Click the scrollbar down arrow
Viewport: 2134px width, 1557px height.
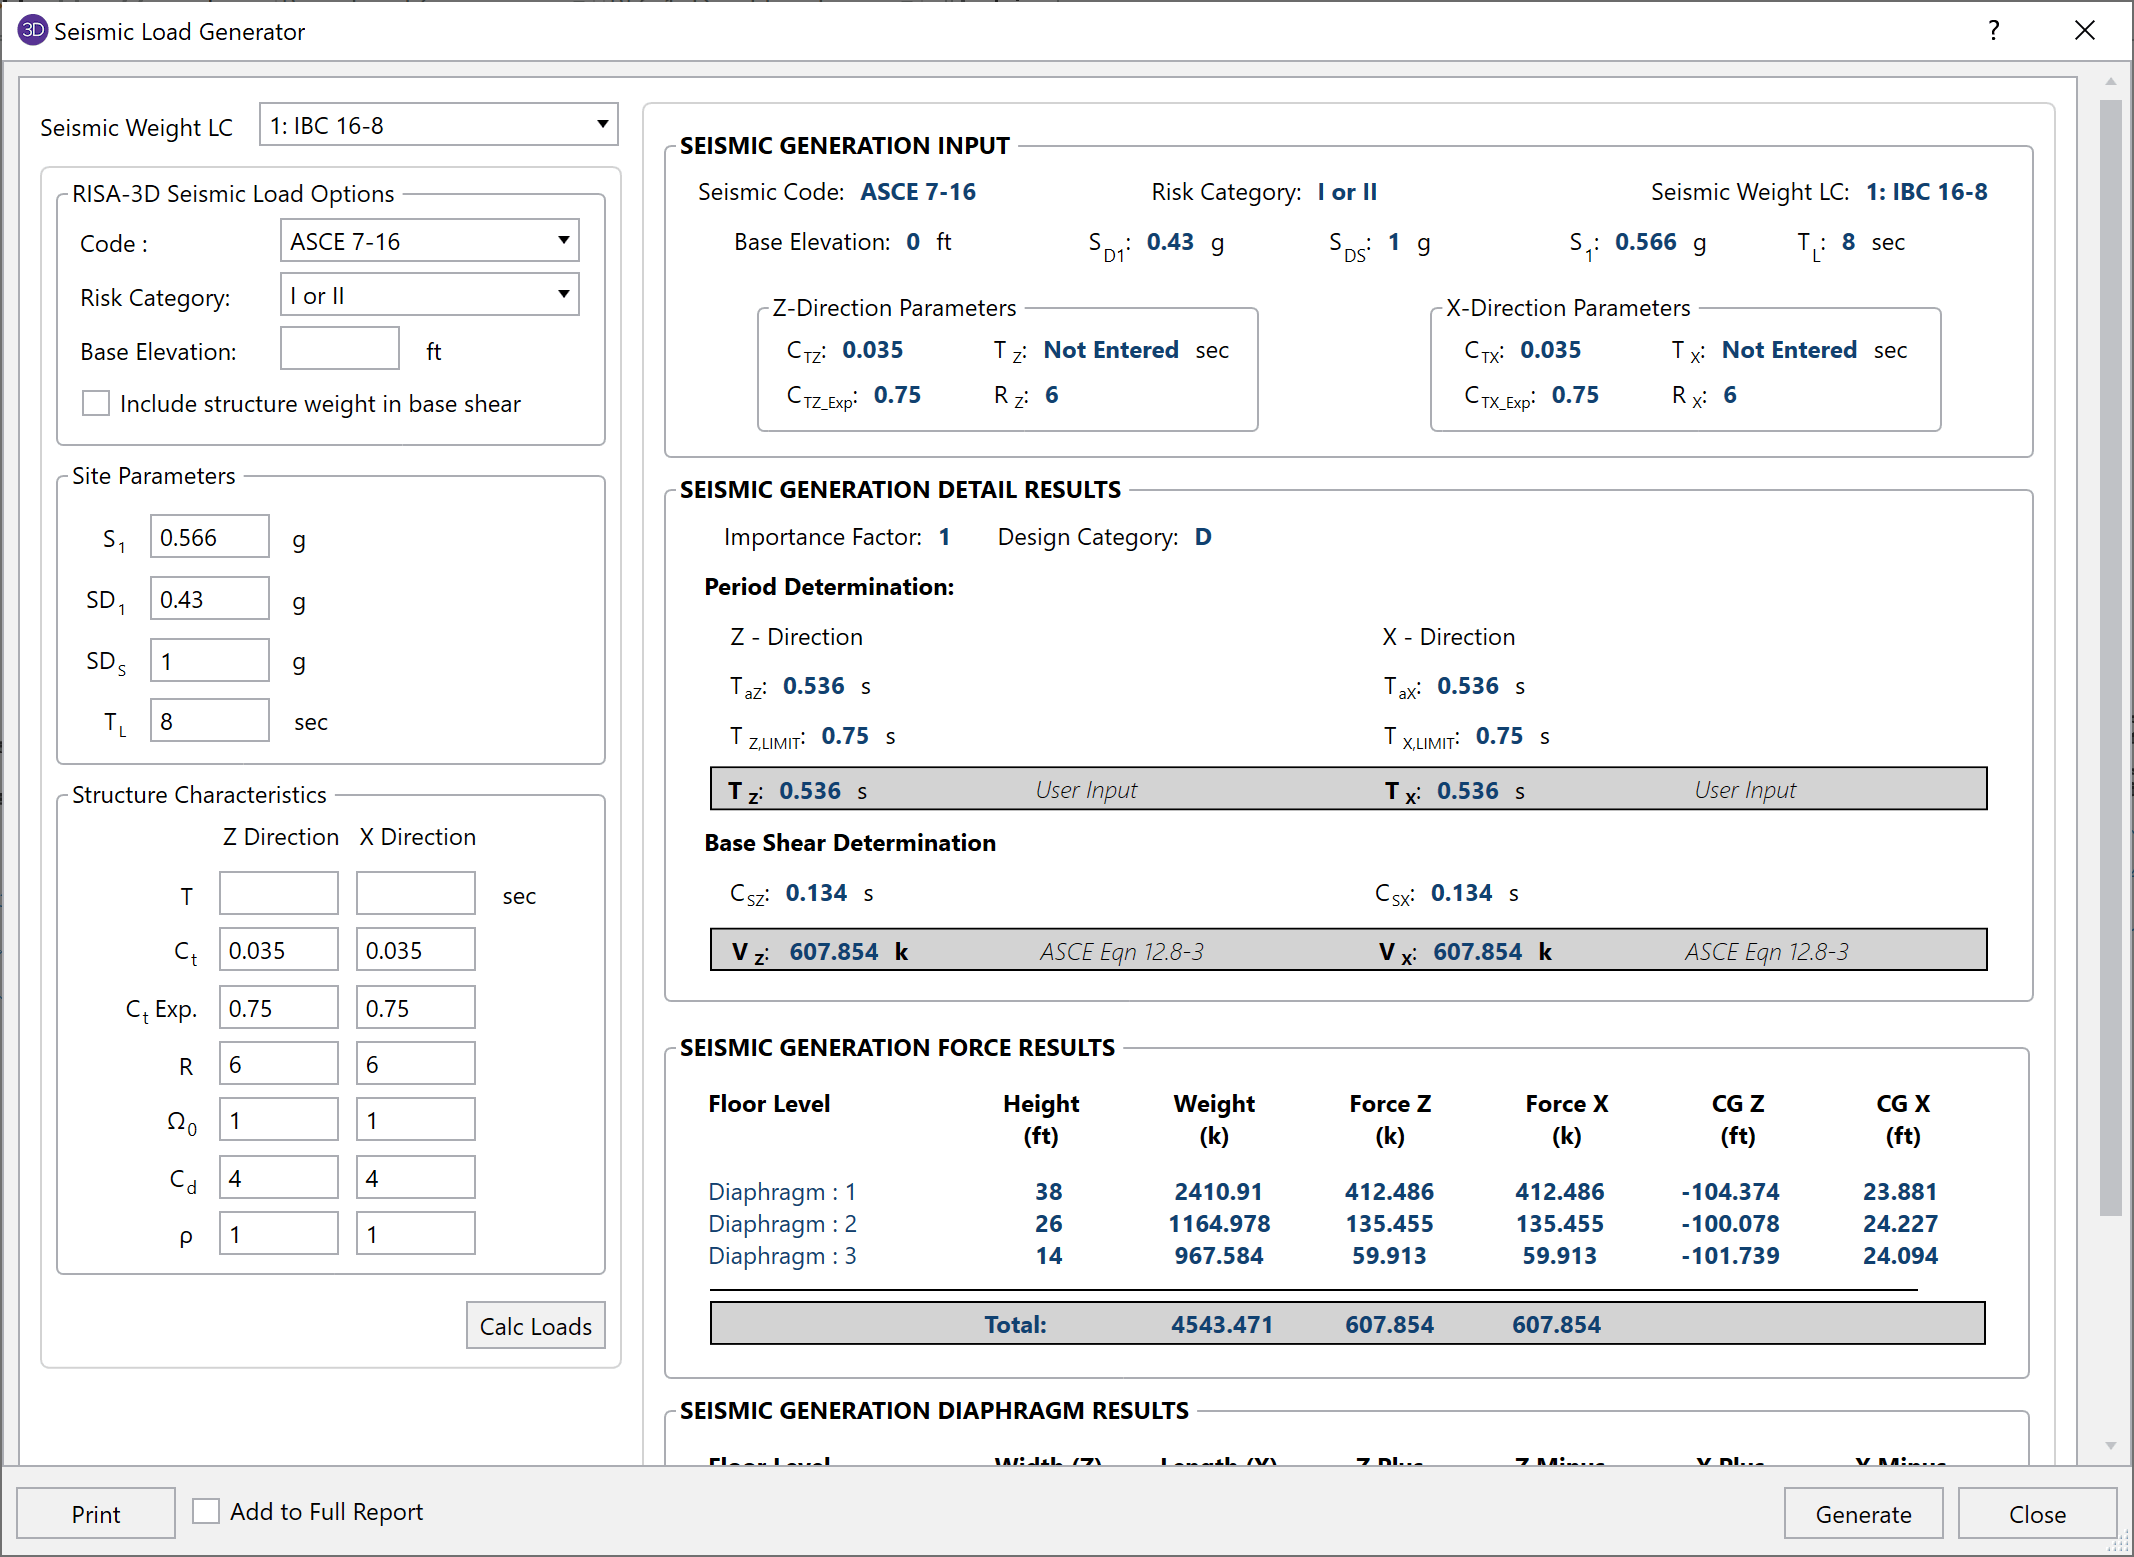2110,1446
